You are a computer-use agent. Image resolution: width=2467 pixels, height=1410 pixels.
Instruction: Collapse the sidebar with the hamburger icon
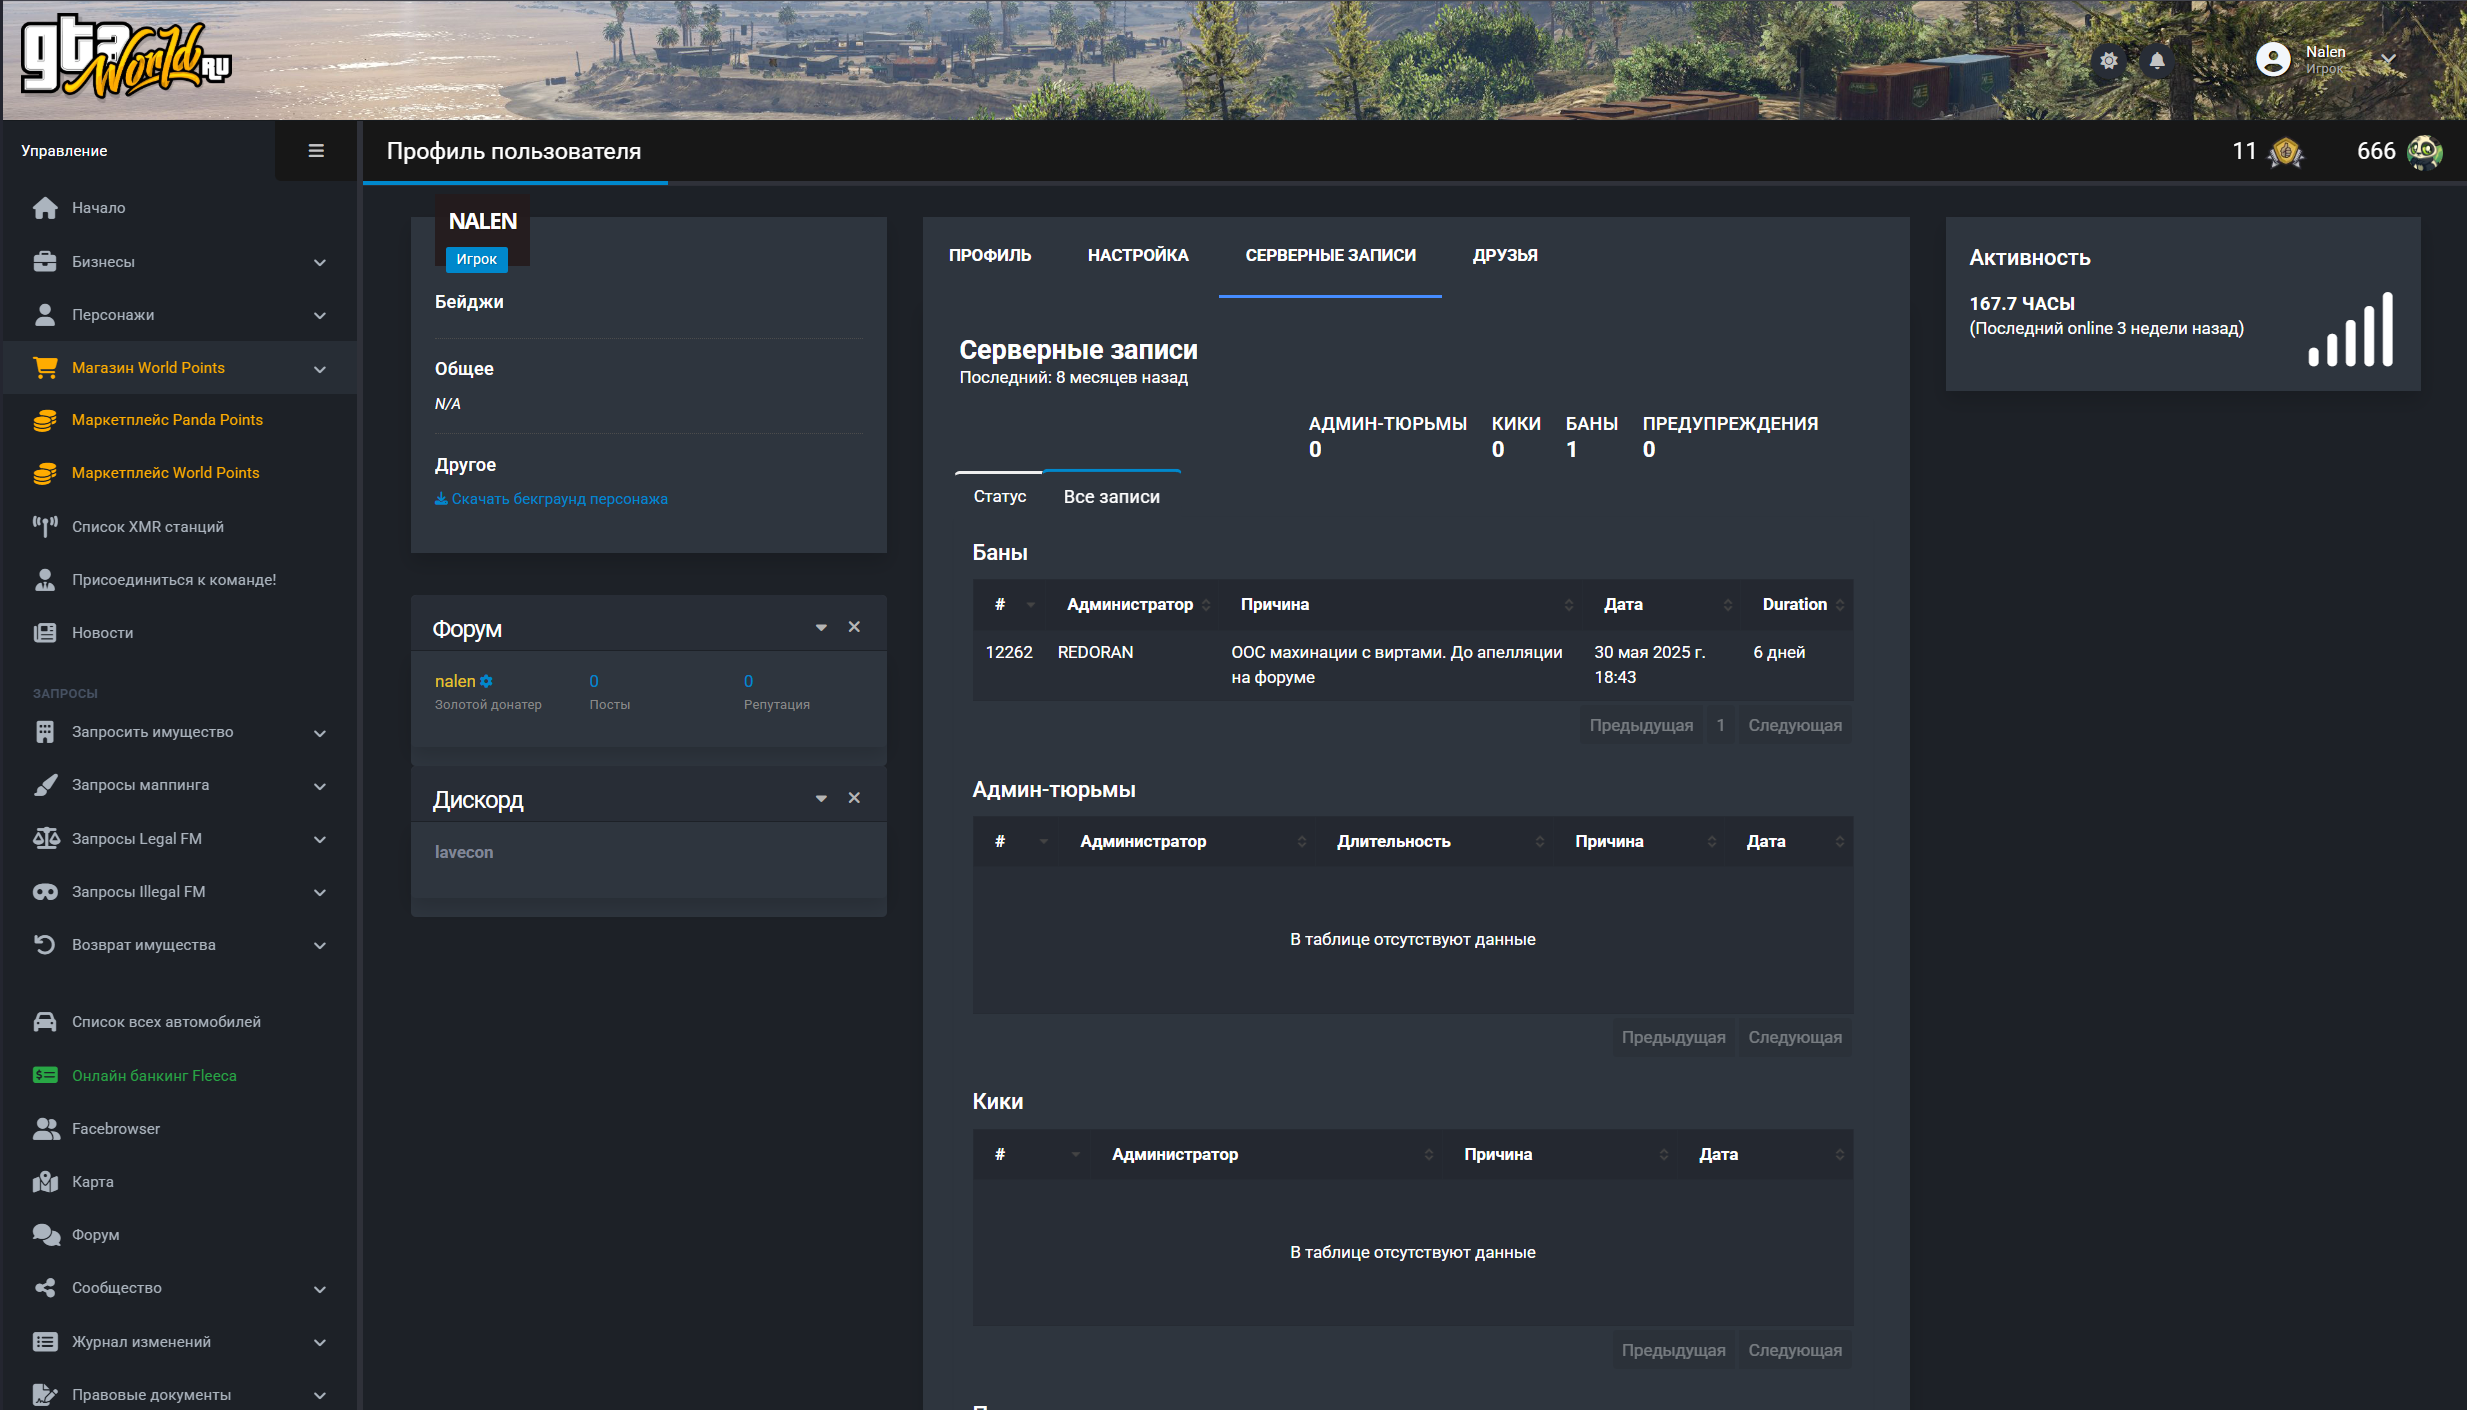coord(316,151)
